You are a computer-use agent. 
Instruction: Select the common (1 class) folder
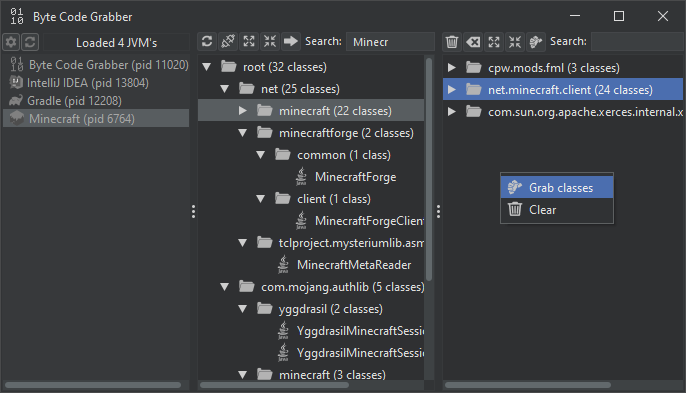tap(344, 155)
